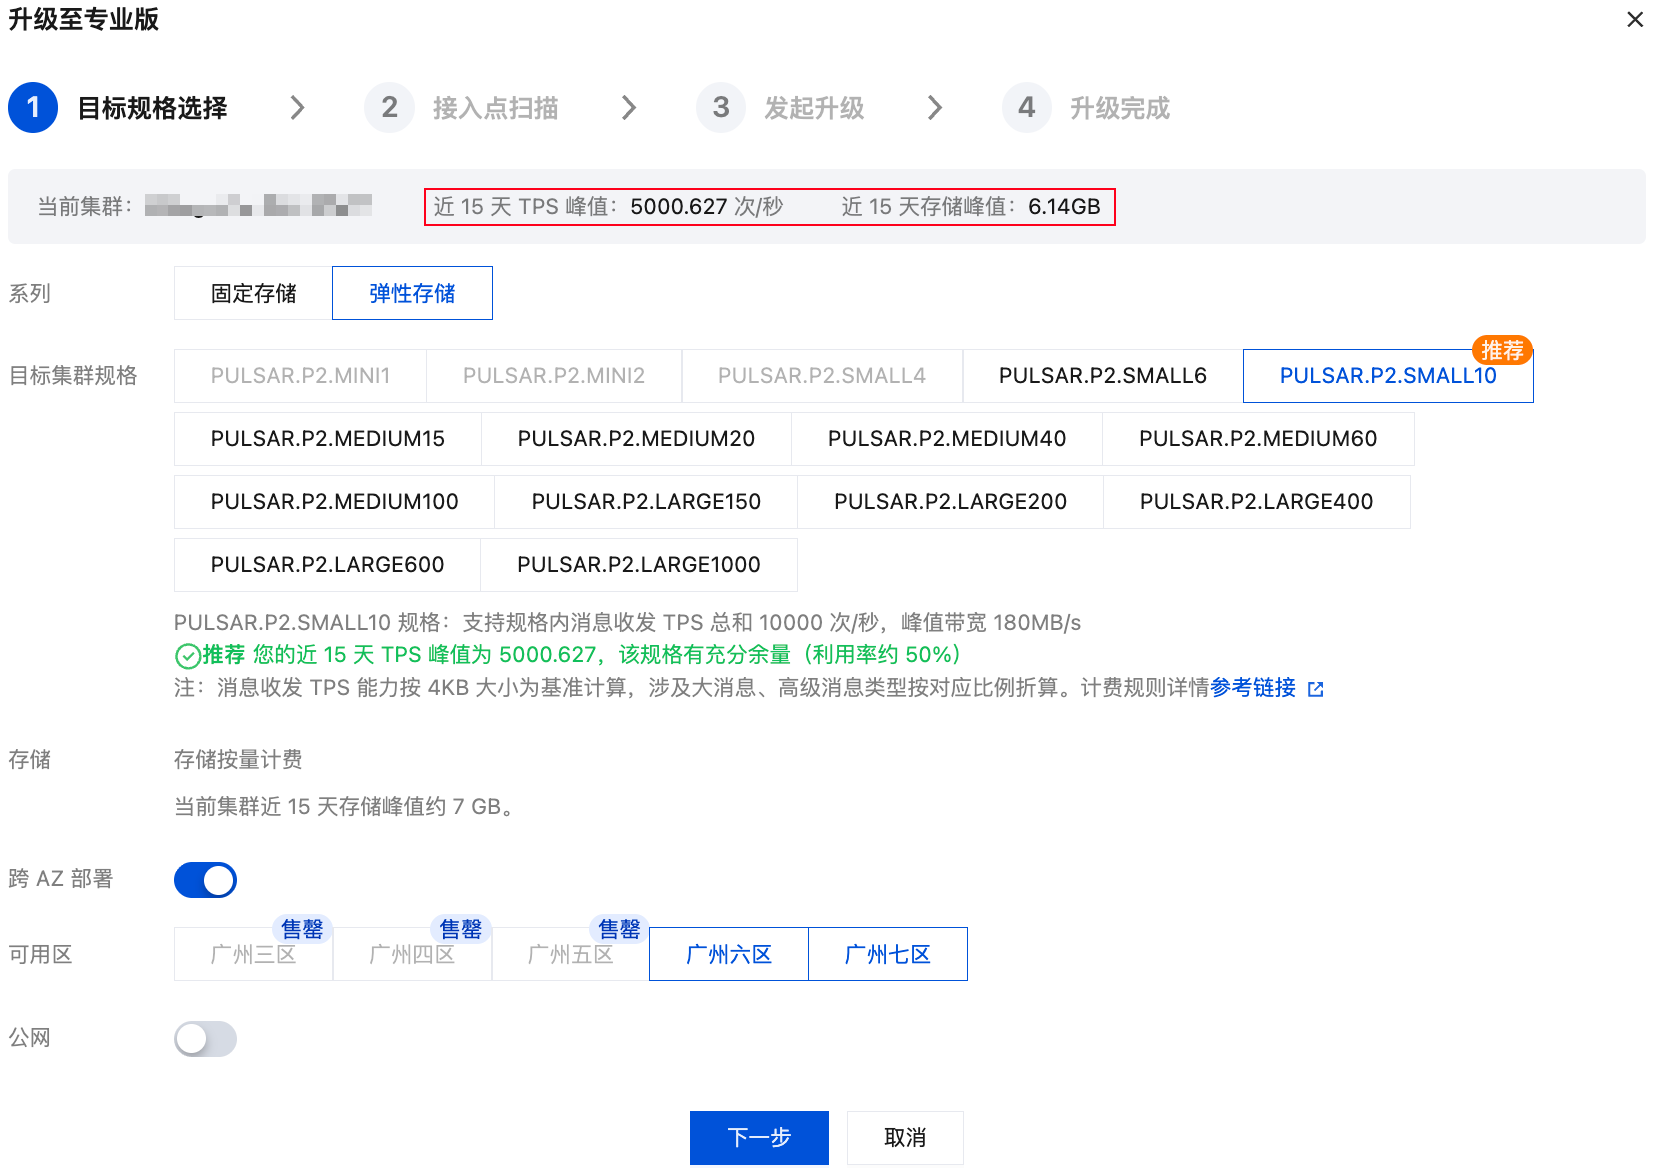Viewport: 1664px width, 1168px height.
Task: Click the green 推荐 check icon
Action: click(x=187, y=656)
